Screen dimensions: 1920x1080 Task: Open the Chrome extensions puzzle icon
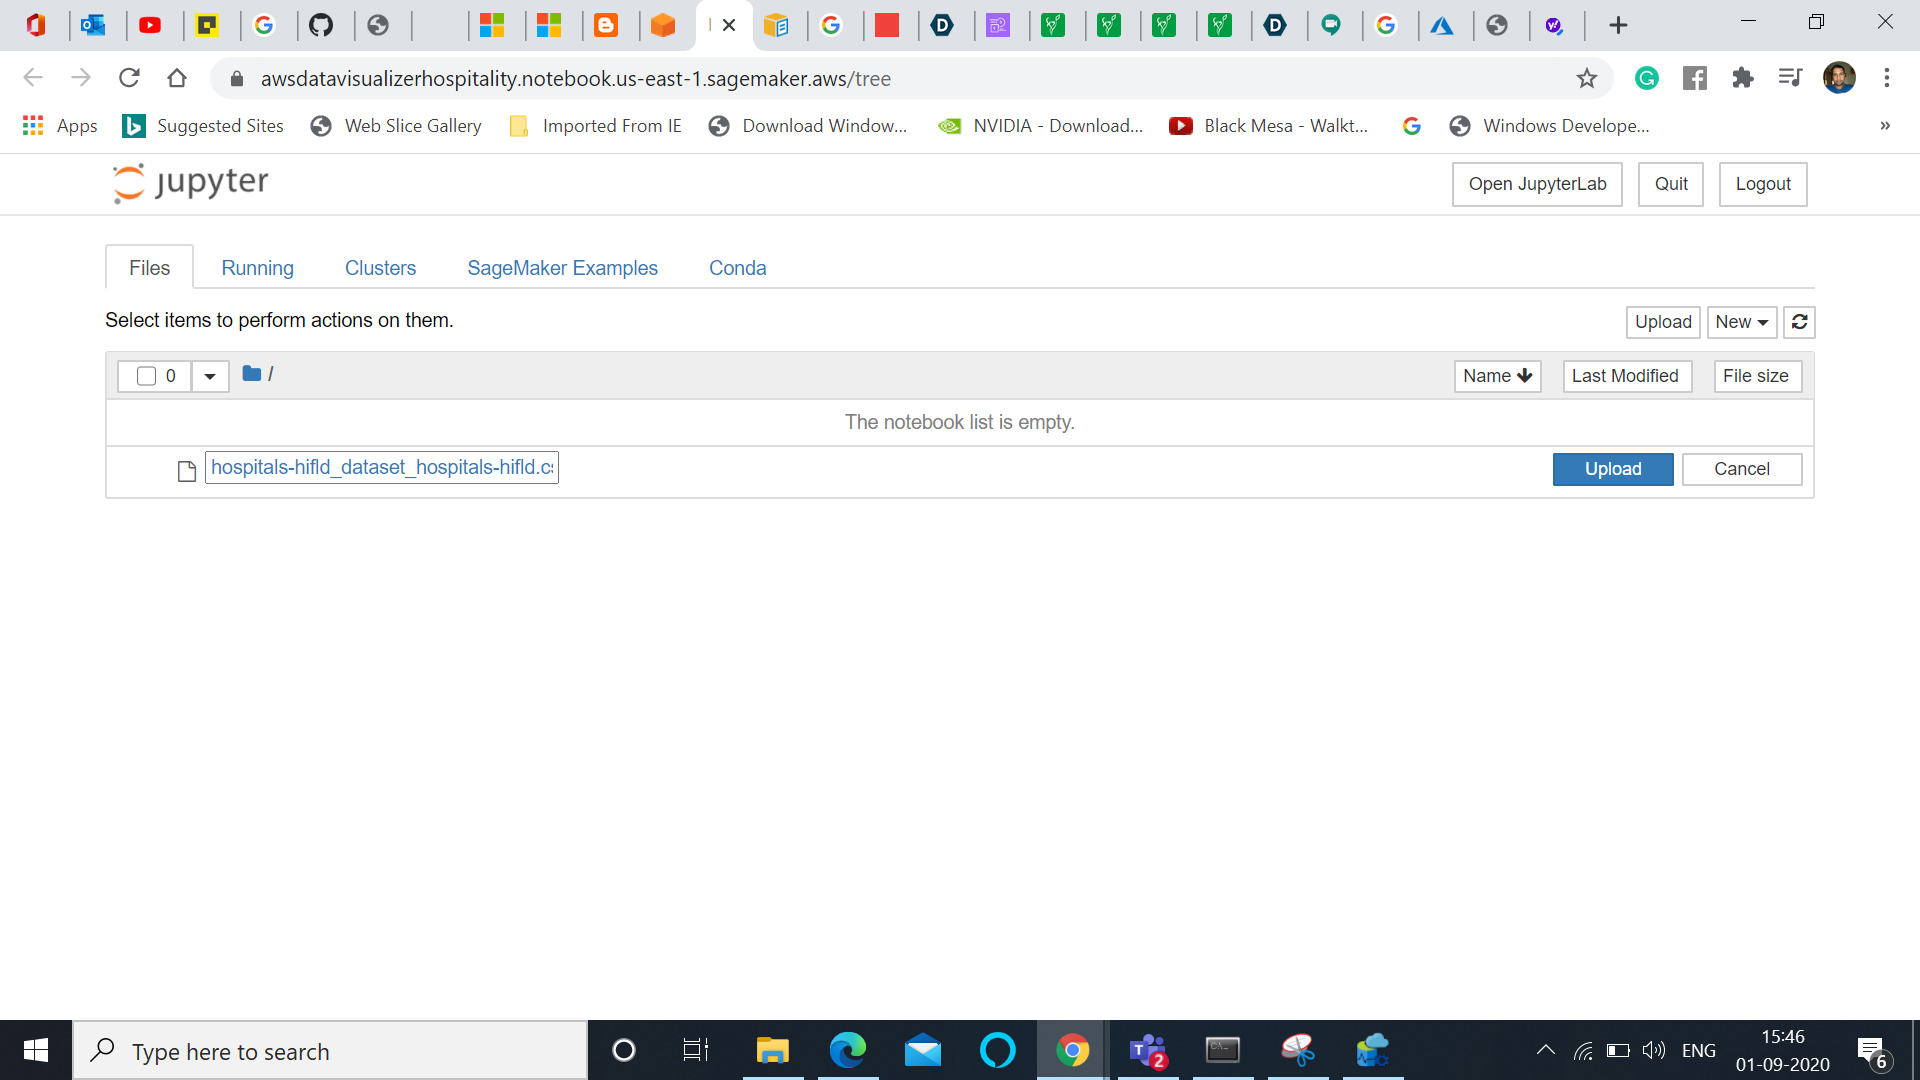point(1743,78)
